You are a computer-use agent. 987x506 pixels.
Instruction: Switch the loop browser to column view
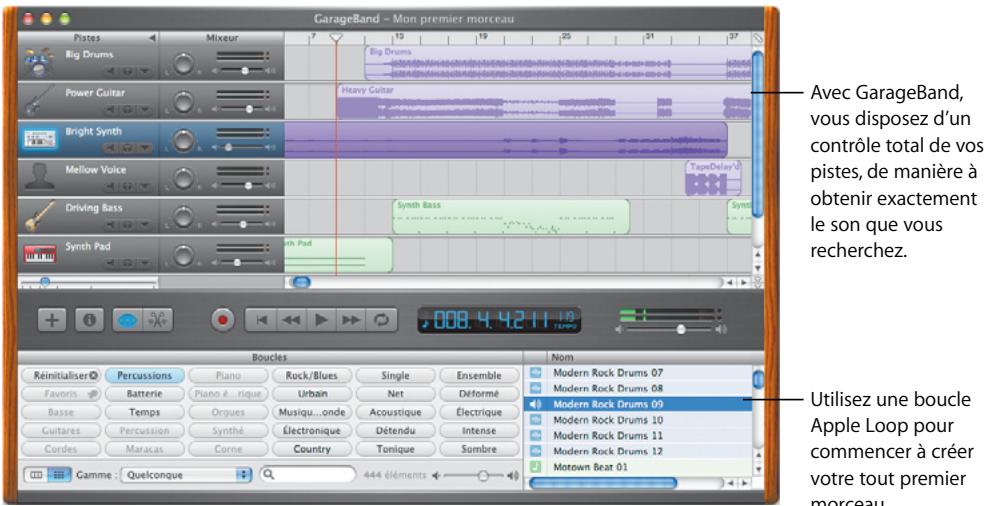click(x=37, y=475)
